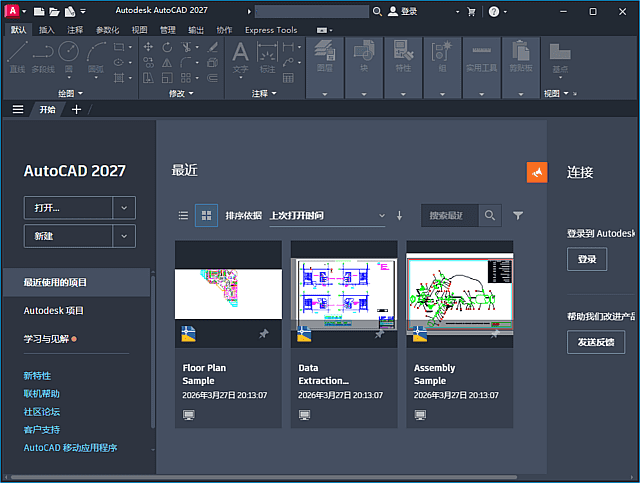Screen dimensions: 640x483
Task: Click the filter funnel icon
Action: coord(518,215)
